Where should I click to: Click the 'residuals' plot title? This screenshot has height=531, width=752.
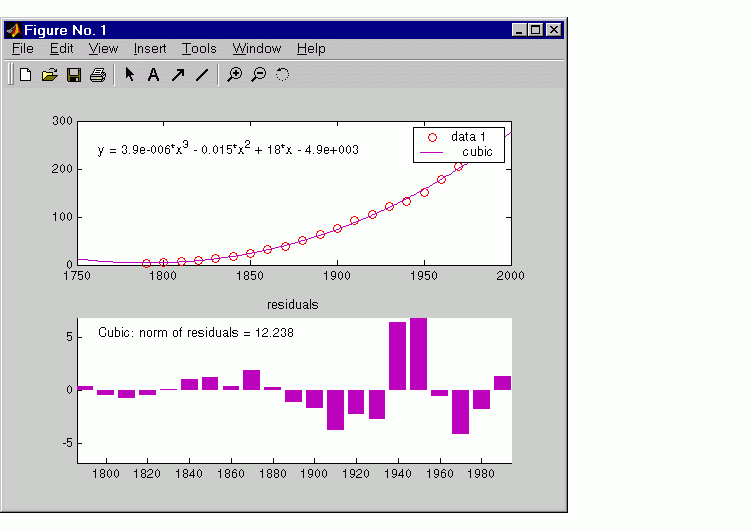pyautogui.click(x=293, y=305)
